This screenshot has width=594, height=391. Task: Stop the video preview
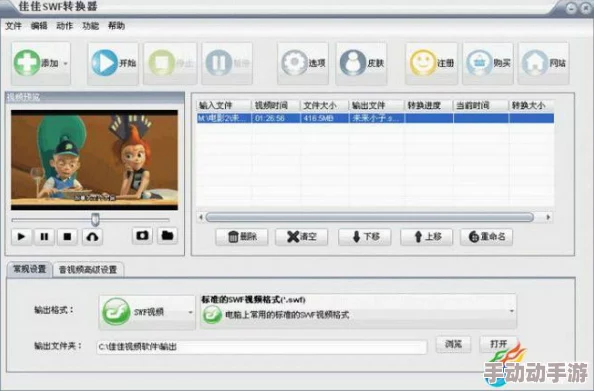67,237
